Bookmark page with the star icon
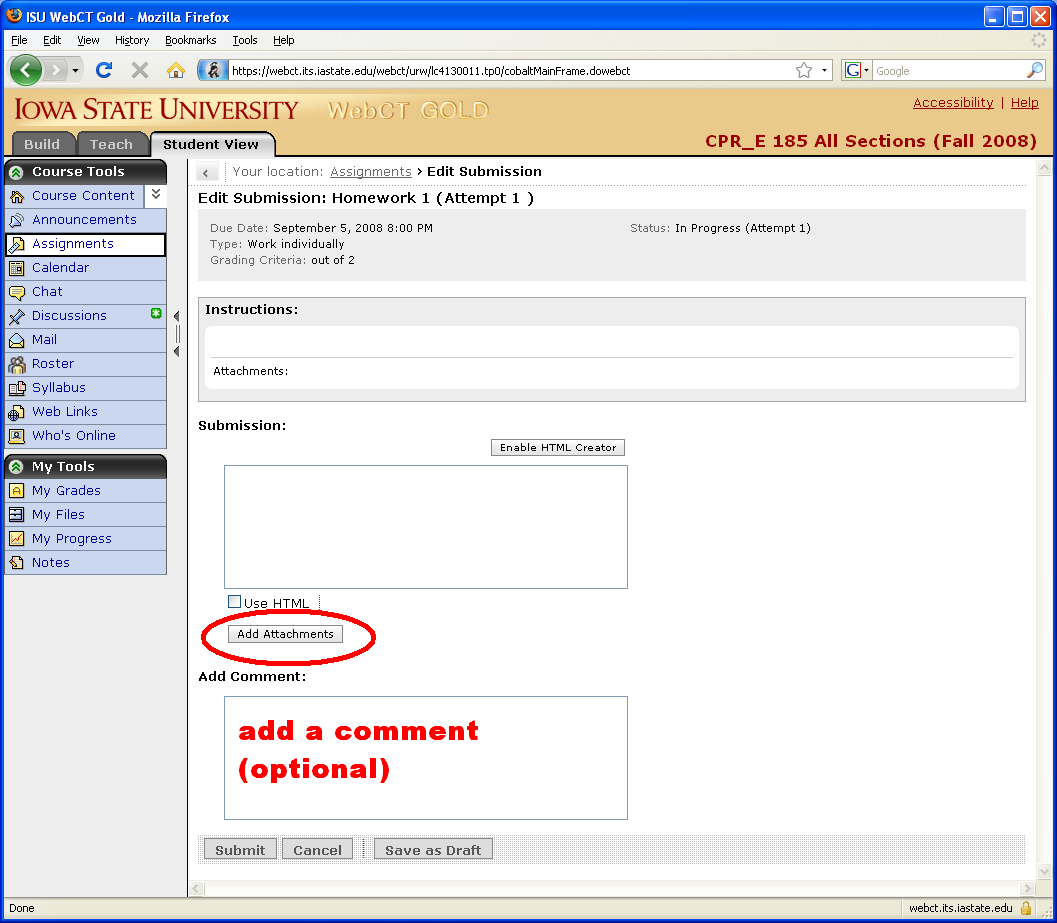 pyautogui.click(x=803, y=70)
